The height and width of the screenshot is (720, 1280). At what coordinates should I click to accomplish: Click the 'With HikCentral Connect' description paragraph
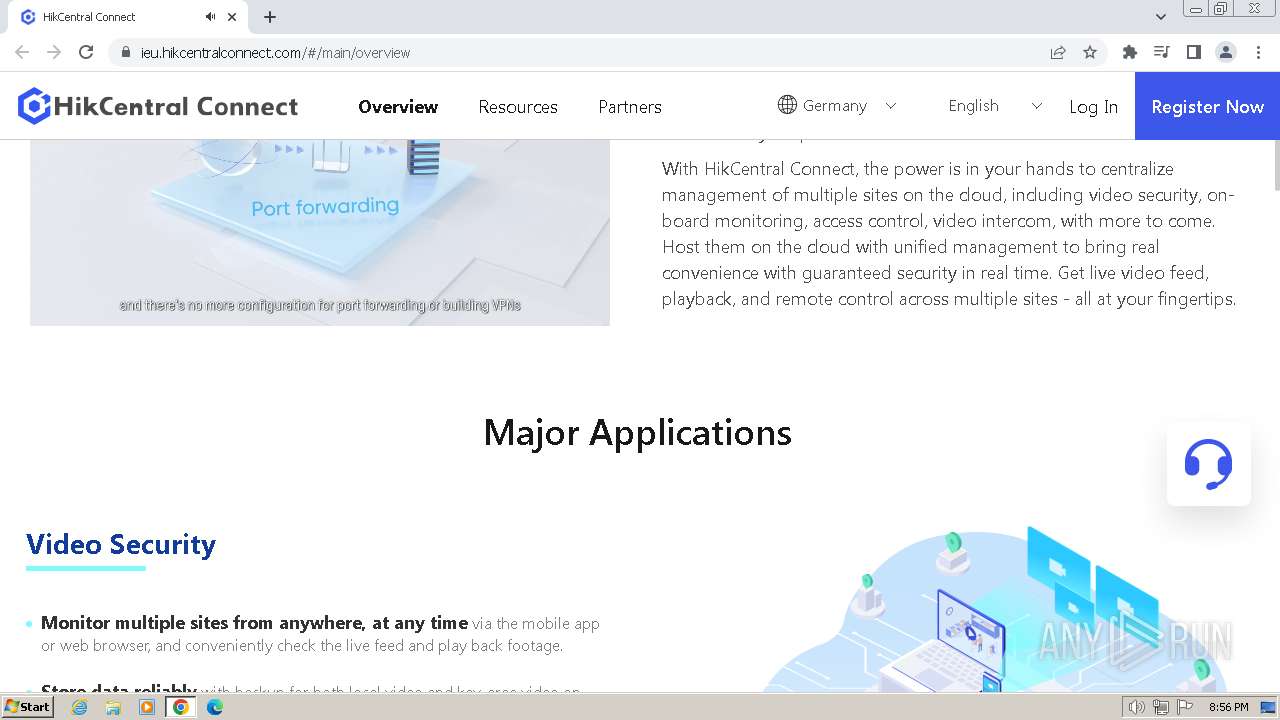point(950,234)
